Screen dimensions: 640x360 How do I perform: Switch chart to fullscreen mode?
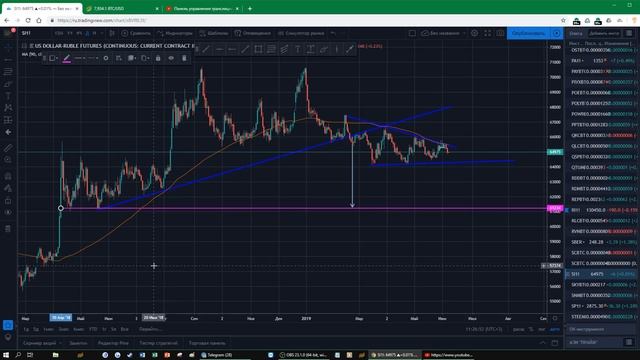[x=487, y=33]
